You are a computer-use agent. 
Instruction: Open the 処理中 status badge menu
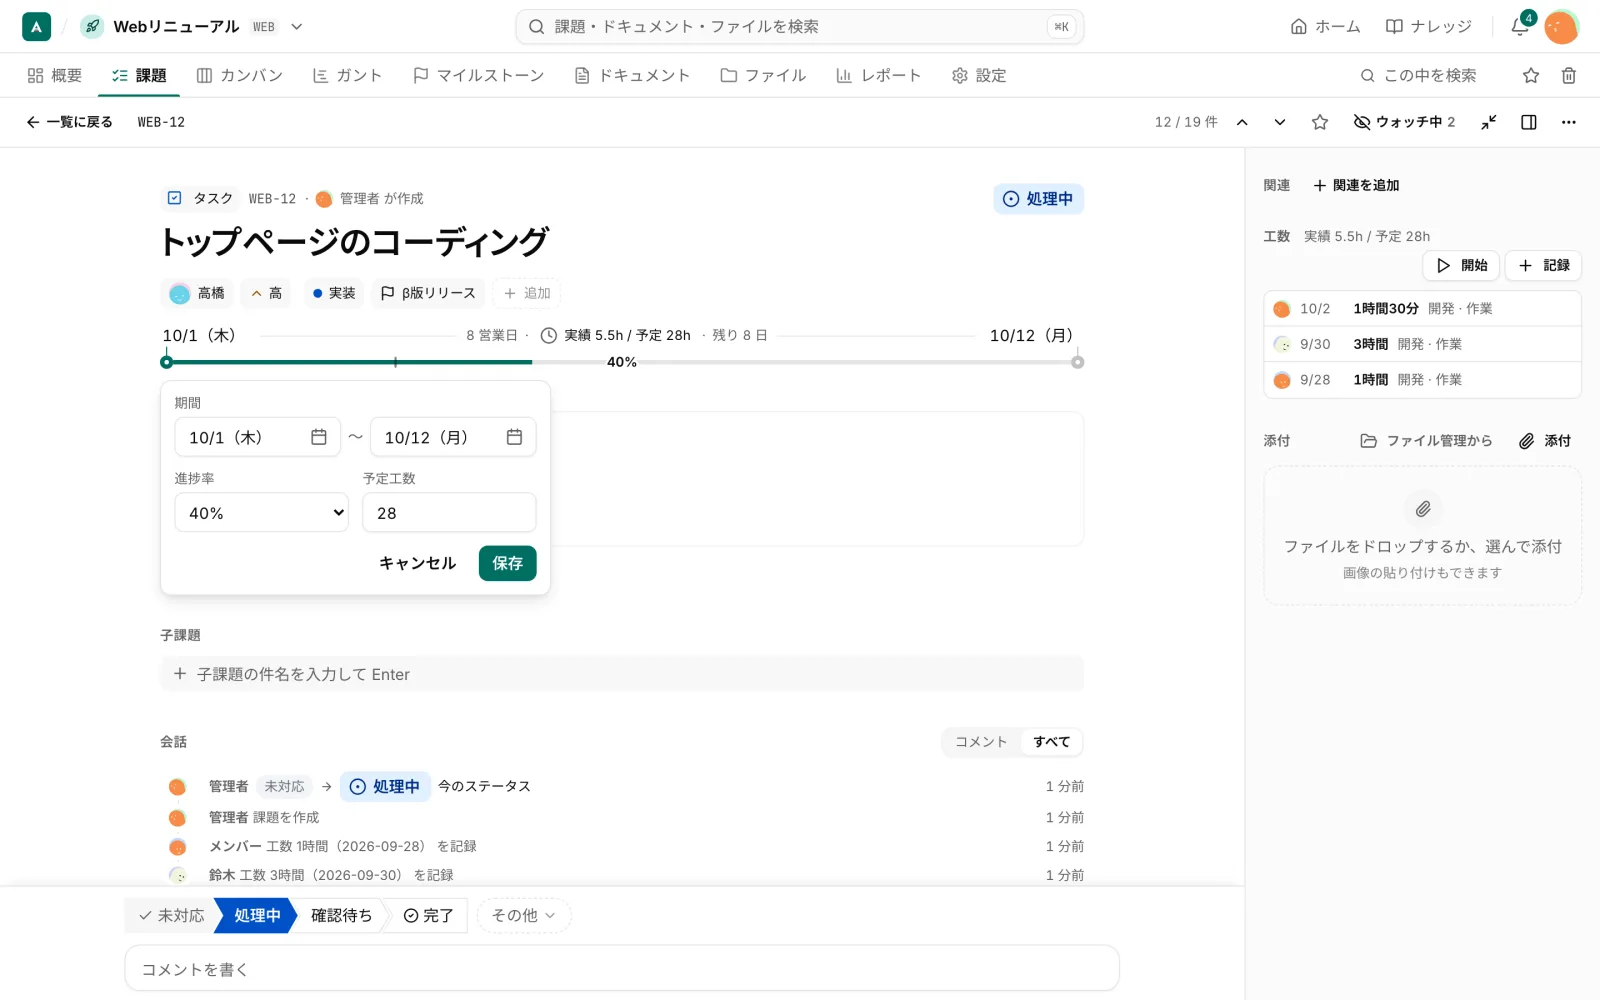tap(1038, 199)
